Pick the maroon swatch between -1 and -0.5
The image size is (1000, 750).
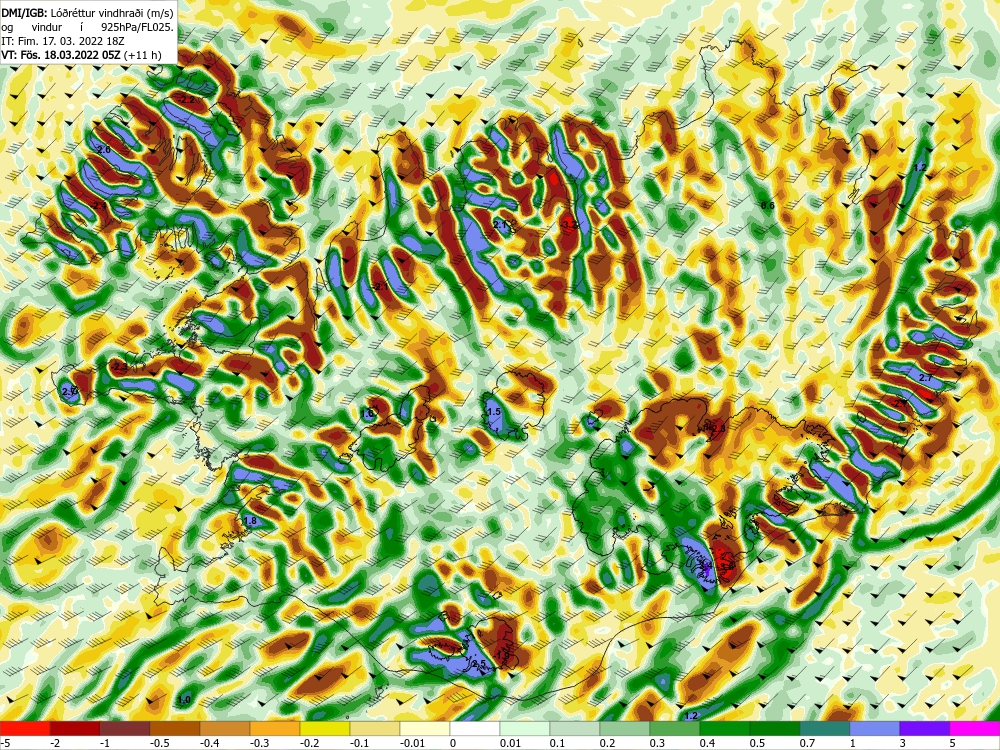tap(125, 728)
